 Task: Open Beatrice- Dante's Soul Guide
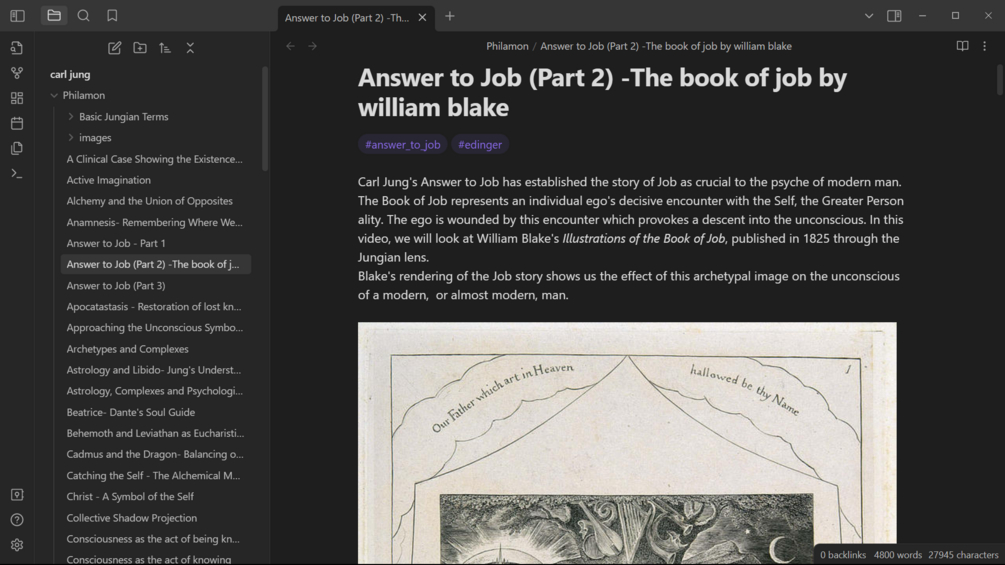click(154, 413)
